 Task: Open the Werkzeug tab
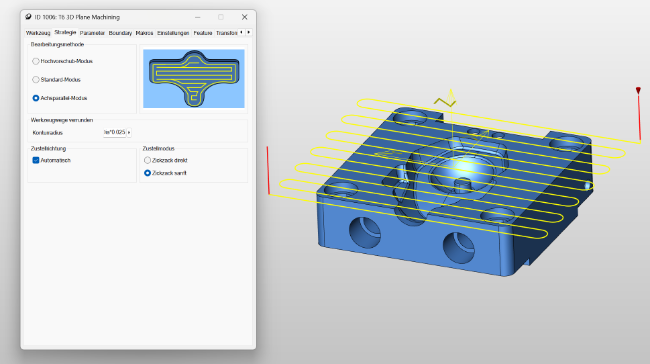38,33
